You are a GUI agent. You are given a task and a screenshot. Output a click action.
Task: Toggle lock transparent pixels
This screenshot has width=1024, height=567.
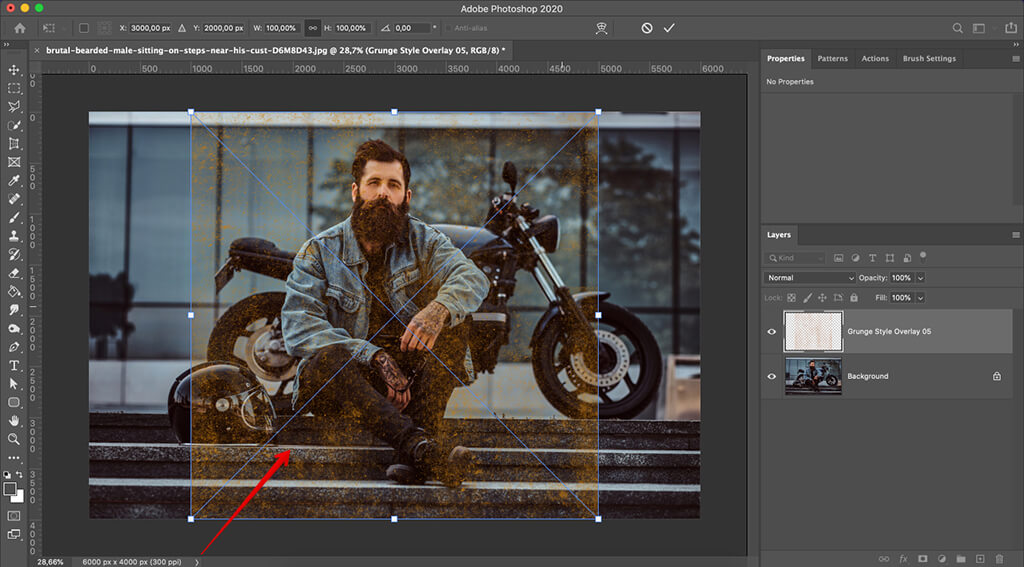791,298
